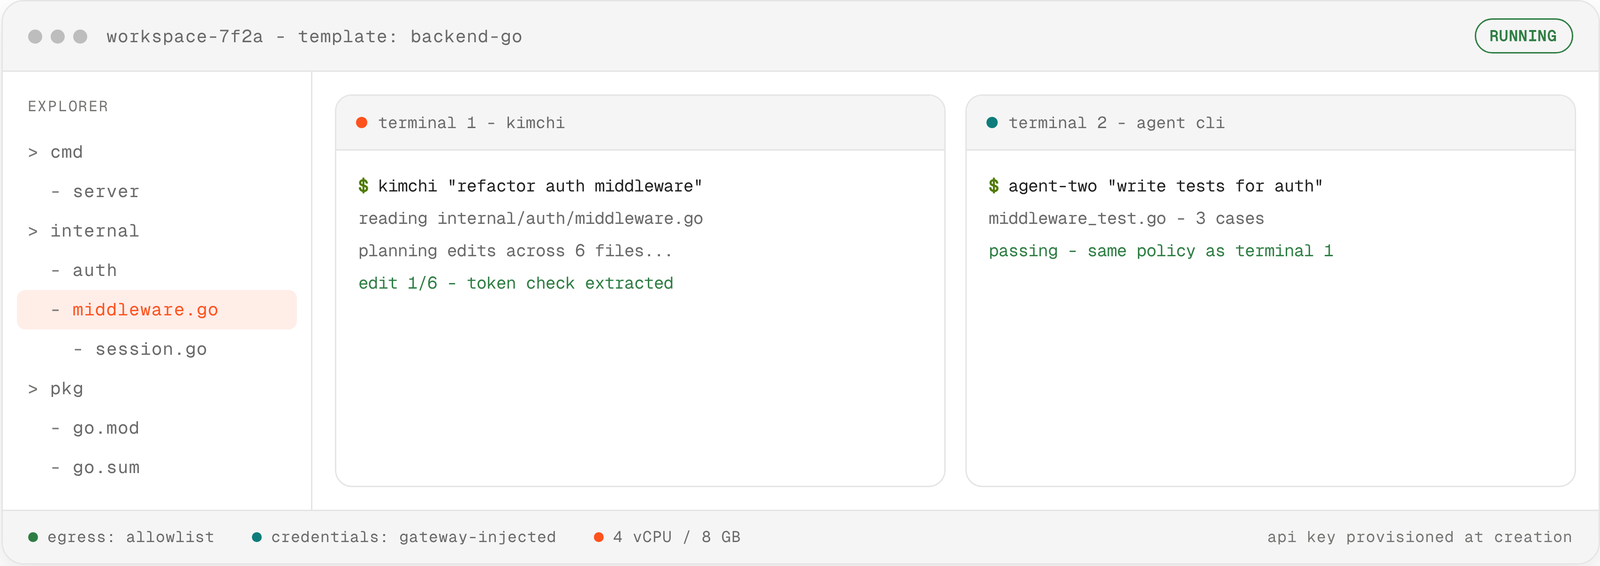Open middleware.go in the explorer

point(157,310)
